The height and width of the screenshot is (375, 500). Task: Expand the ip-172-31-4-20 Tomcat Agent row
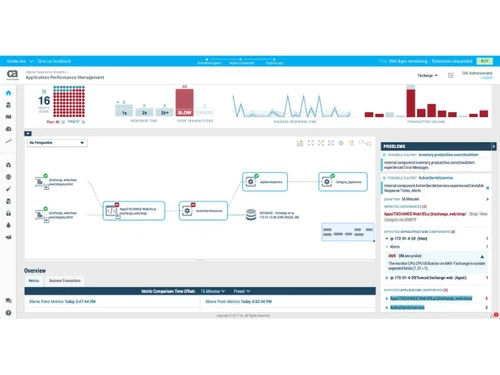(x=387, y=278)
